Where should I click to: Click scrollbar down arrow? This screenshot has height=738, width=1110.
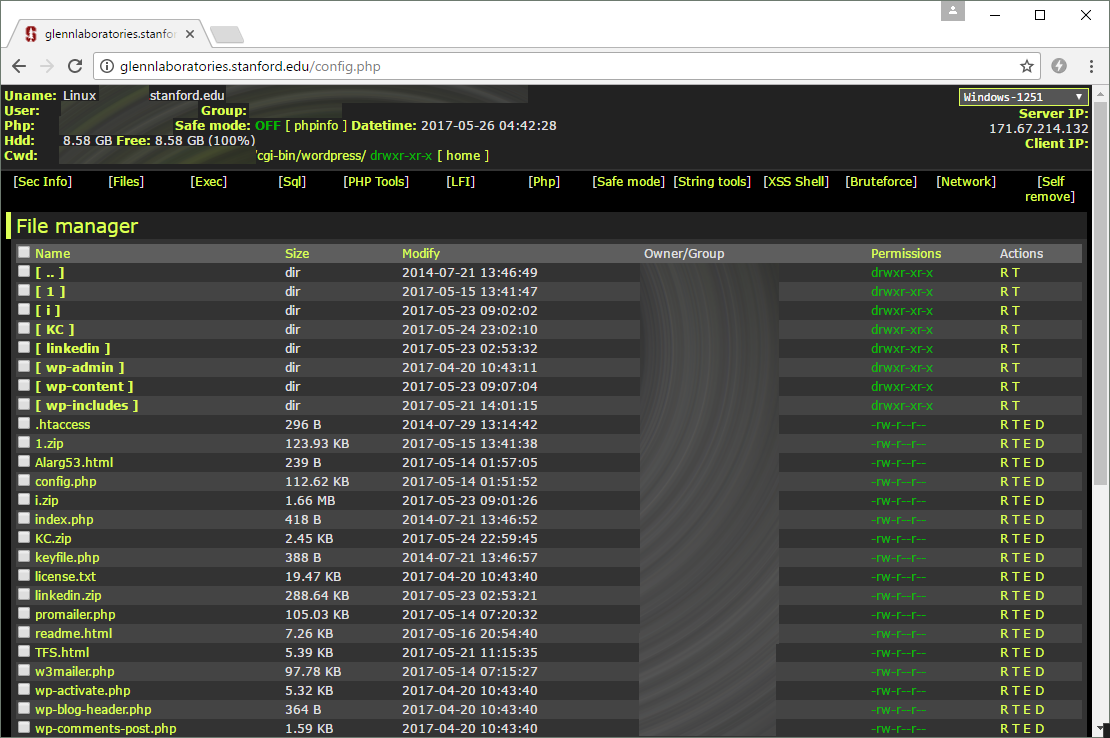1101,729
